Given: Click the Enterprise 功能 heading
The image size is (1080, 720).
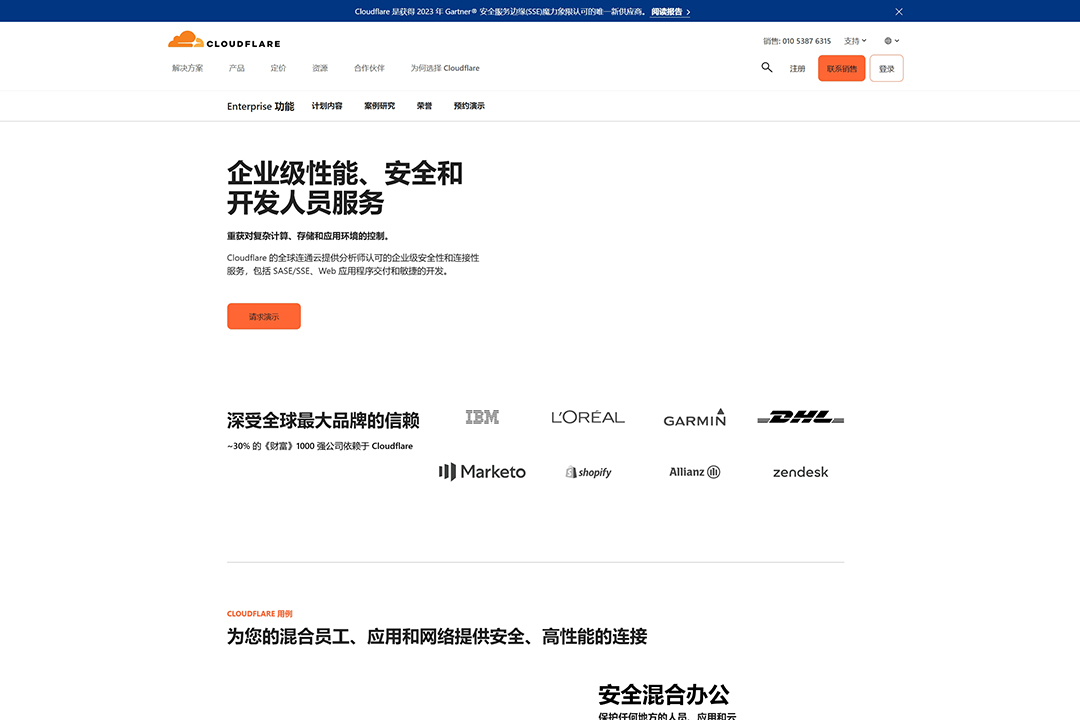Looking at the screenshot, I should click(260, 106).
